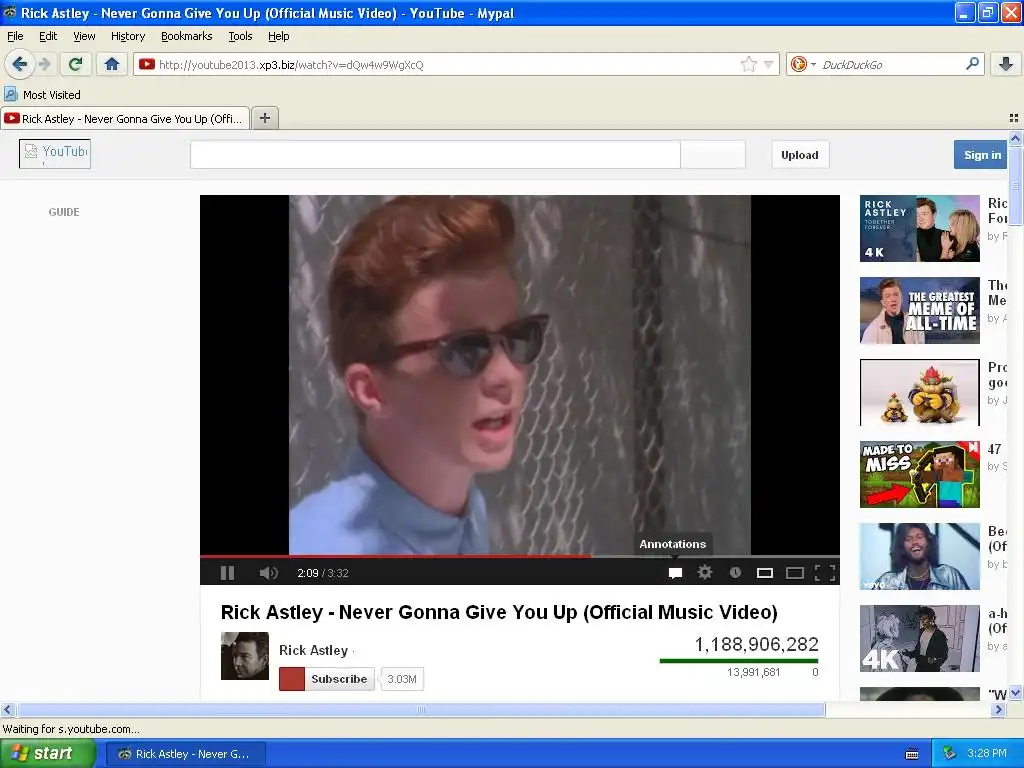The height and width of the screenshot is (768, 1024).
Task: Click the horizontal scrollbar right arrow
Action: (998, 709)
